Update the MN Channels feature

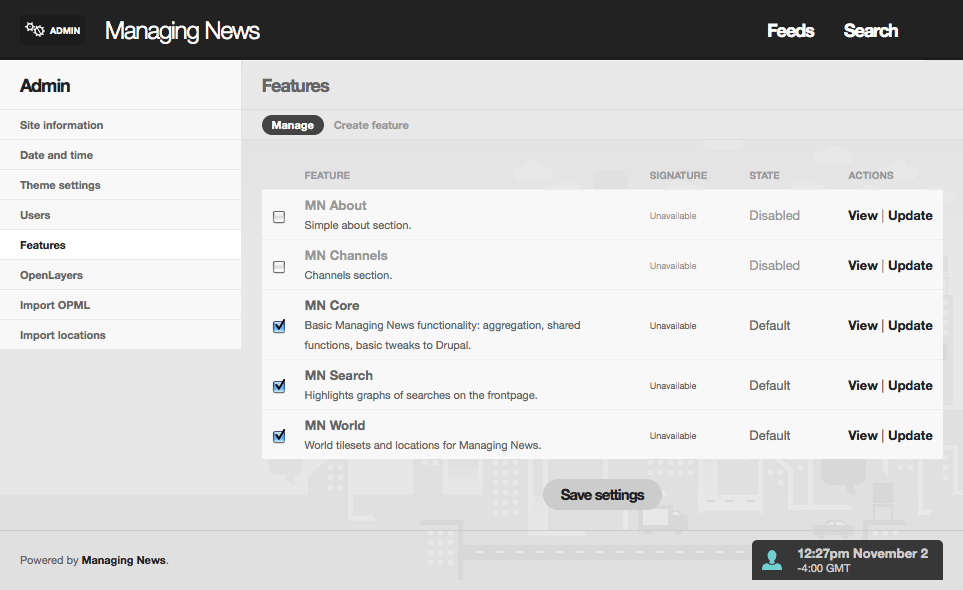point(910,266)
